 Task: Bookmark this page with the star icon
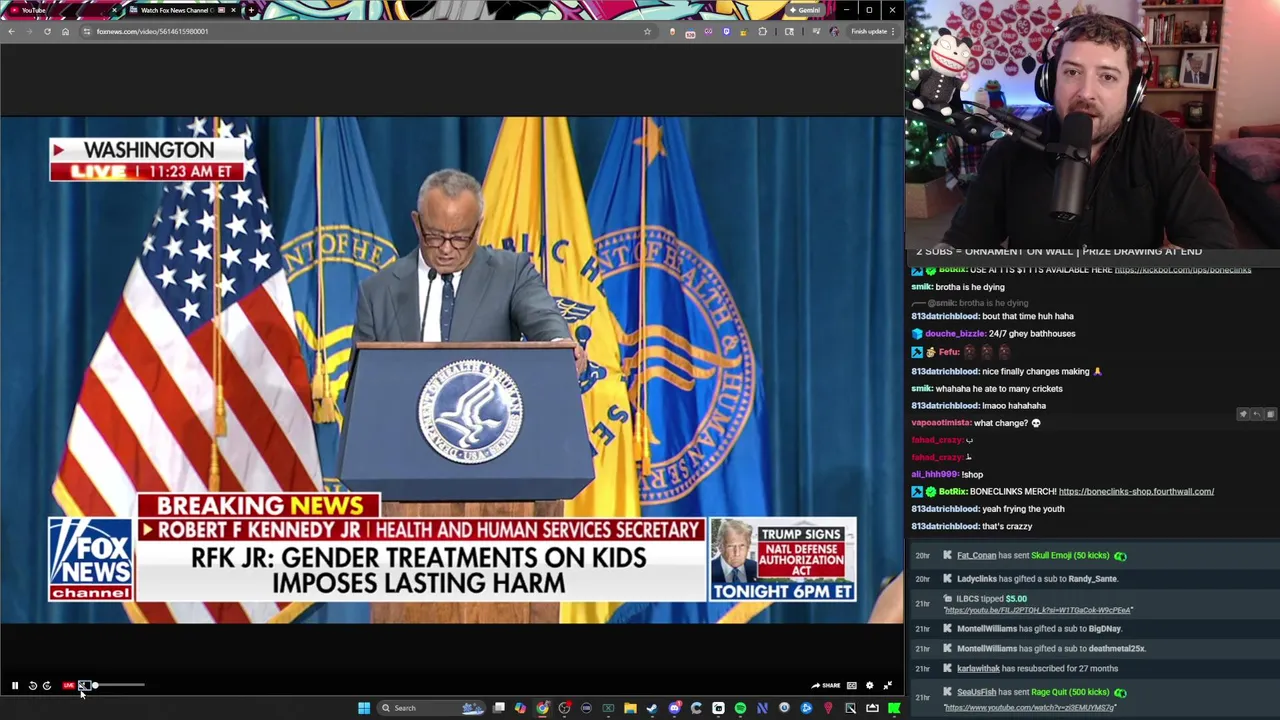(x=647, y=31)
